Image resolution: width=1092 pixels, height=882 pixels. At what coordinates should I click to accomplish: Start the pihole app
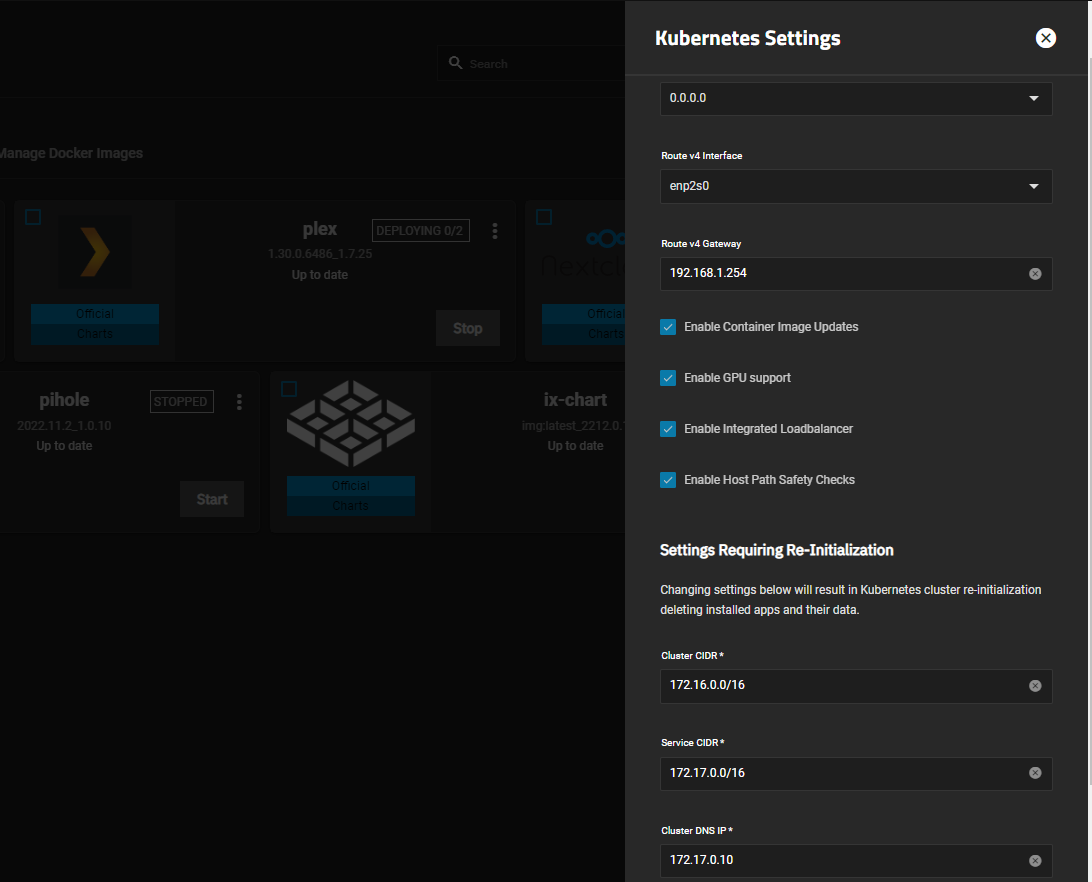(x=212, y=499)
